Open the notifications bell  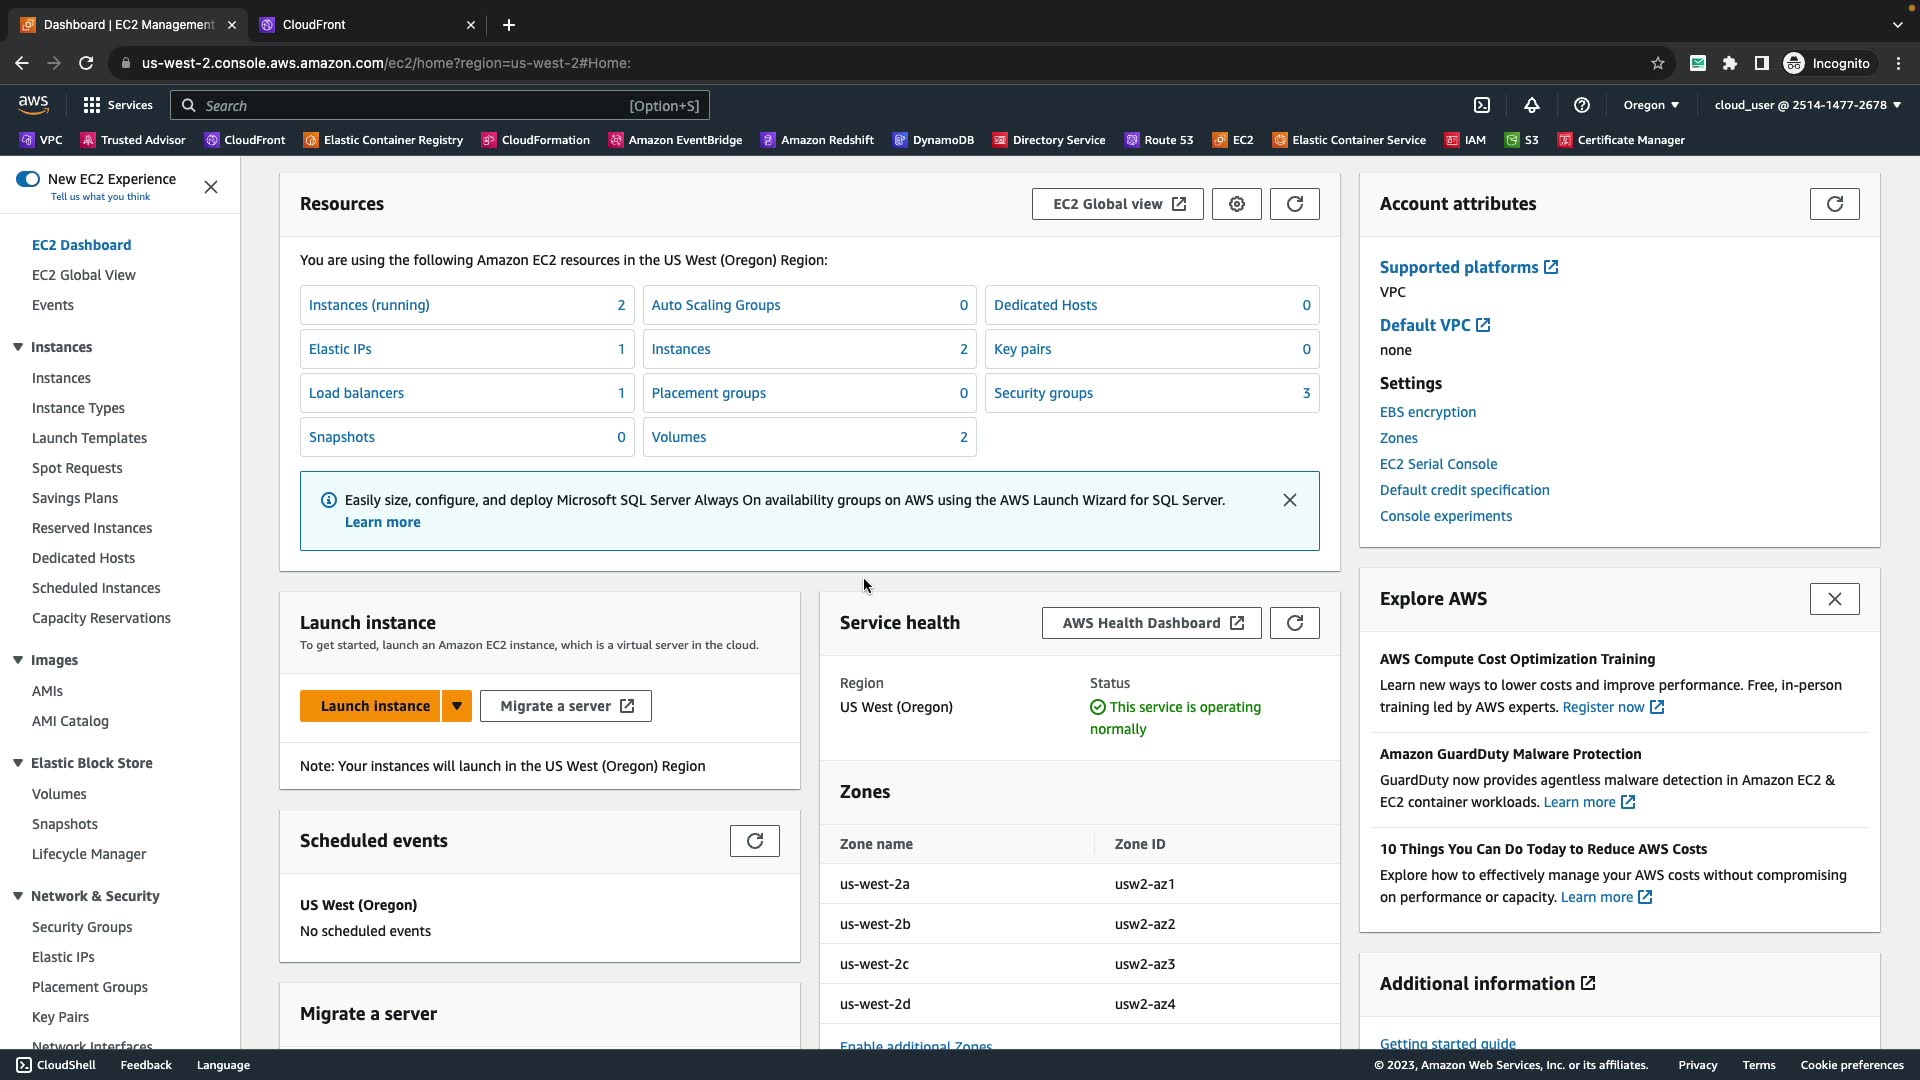[1531, 105]
